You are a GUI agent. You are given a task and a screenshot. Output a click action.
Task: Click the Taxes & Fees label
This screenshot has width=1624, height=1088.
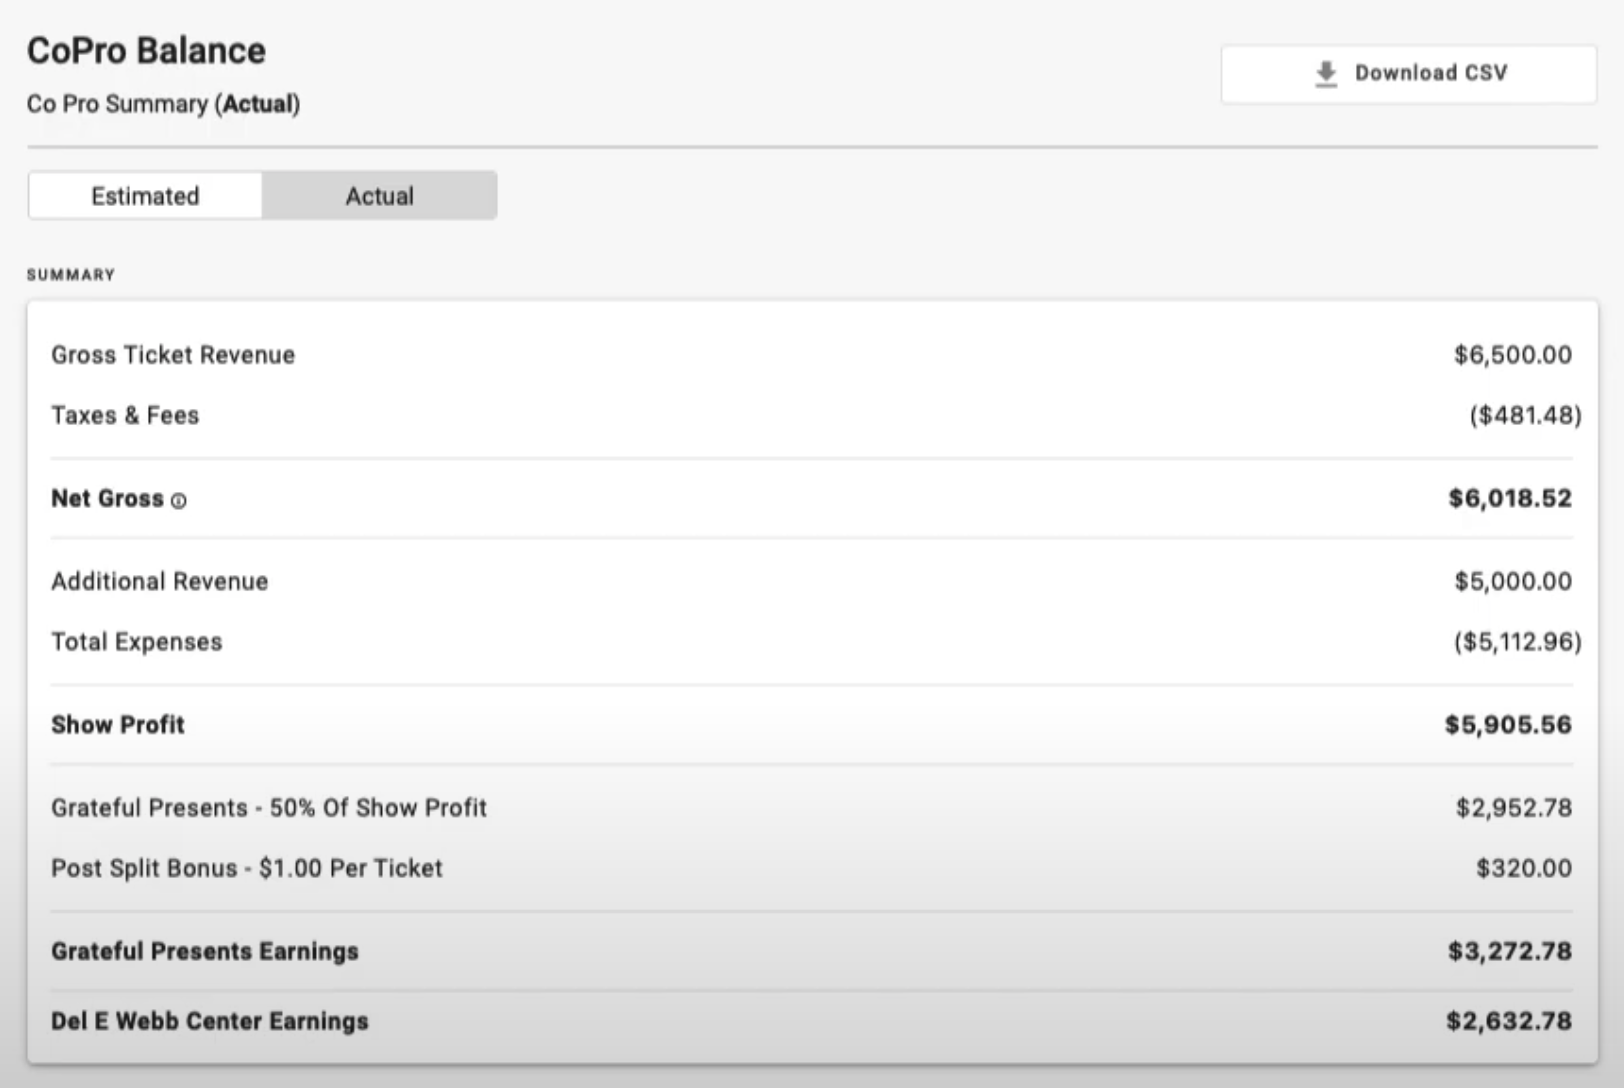click(125, 415)
